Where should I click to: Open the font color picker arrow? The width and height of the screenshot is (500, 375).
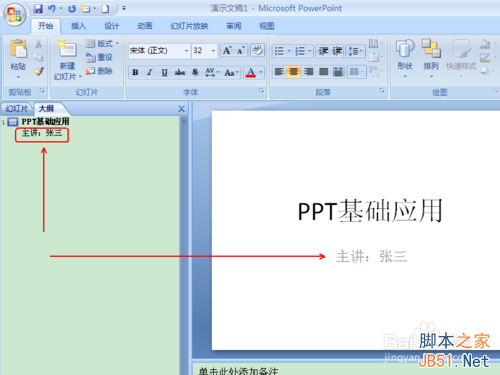(x=261, y=72)
